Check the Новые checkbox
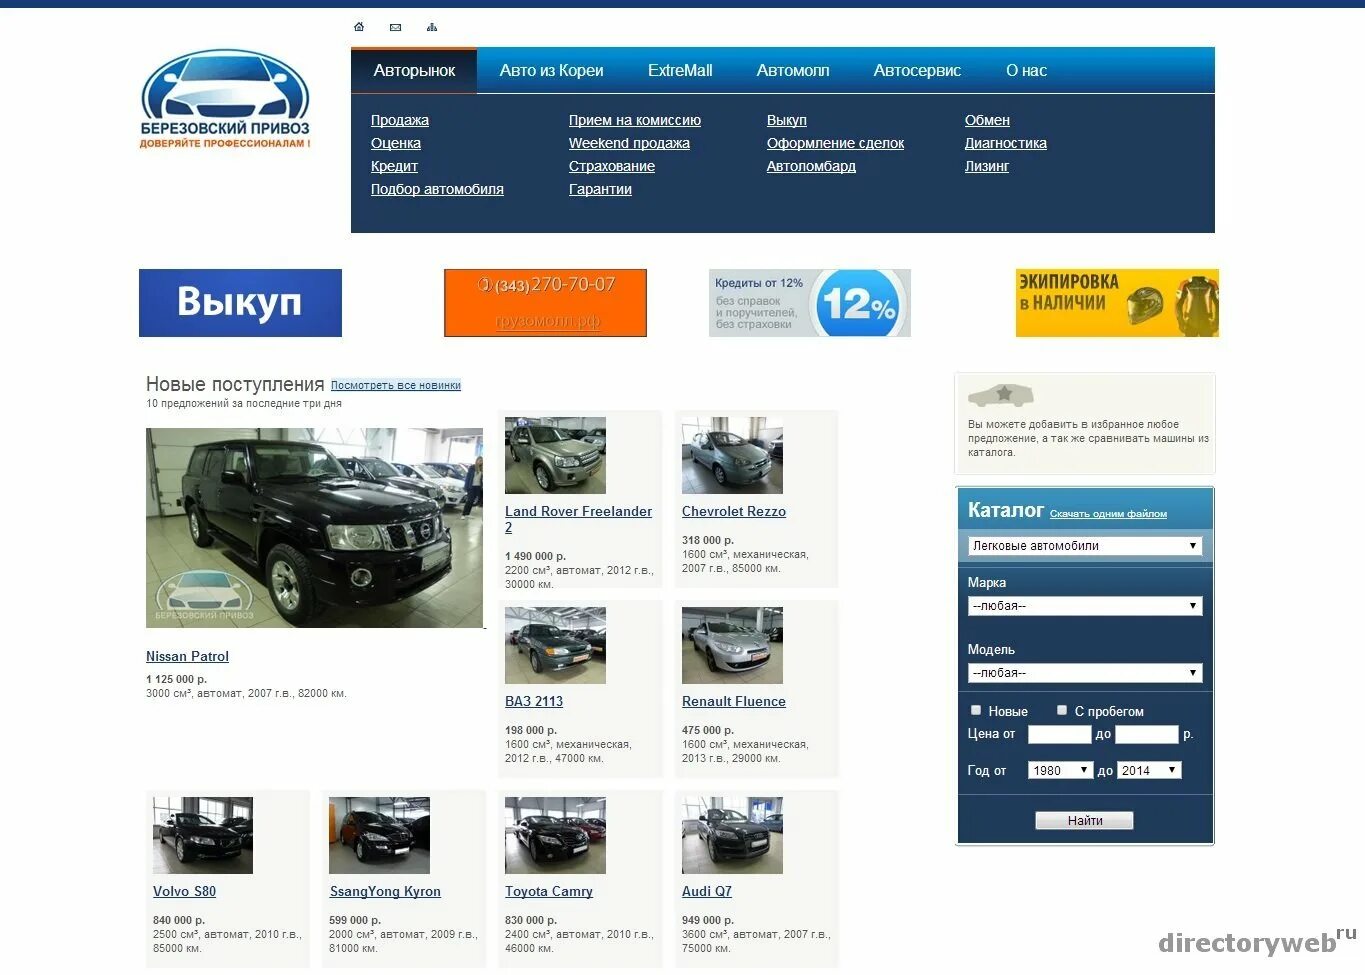Image resolution: width=1365 pixels, height=975 pixels. [976, 710]
